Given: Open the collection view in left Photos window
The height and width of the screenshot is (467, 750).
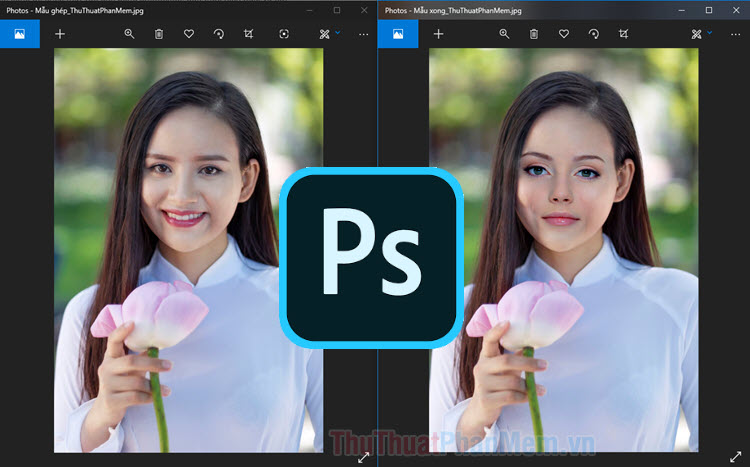Looking at the screenshot, I should (x=20, y=34).
